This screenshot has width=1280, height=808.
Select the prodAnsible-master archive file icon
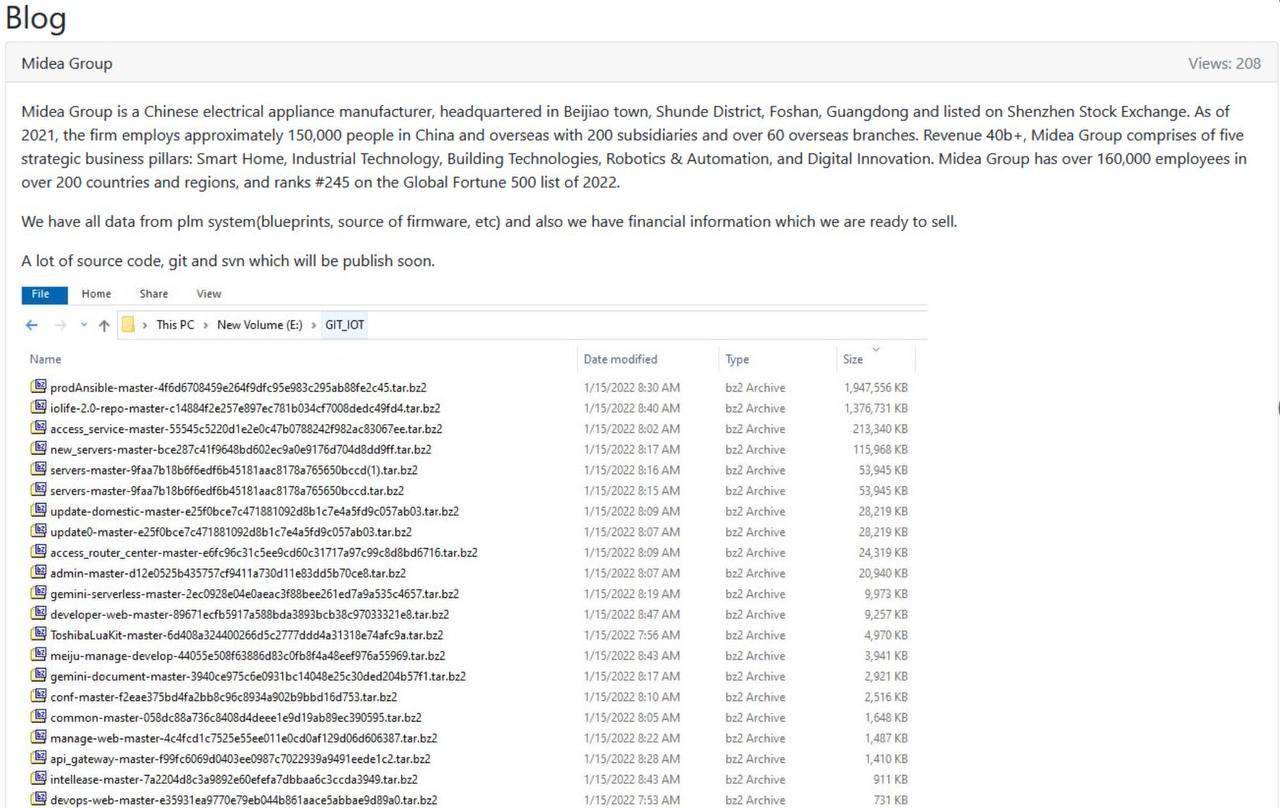(39, 387)
